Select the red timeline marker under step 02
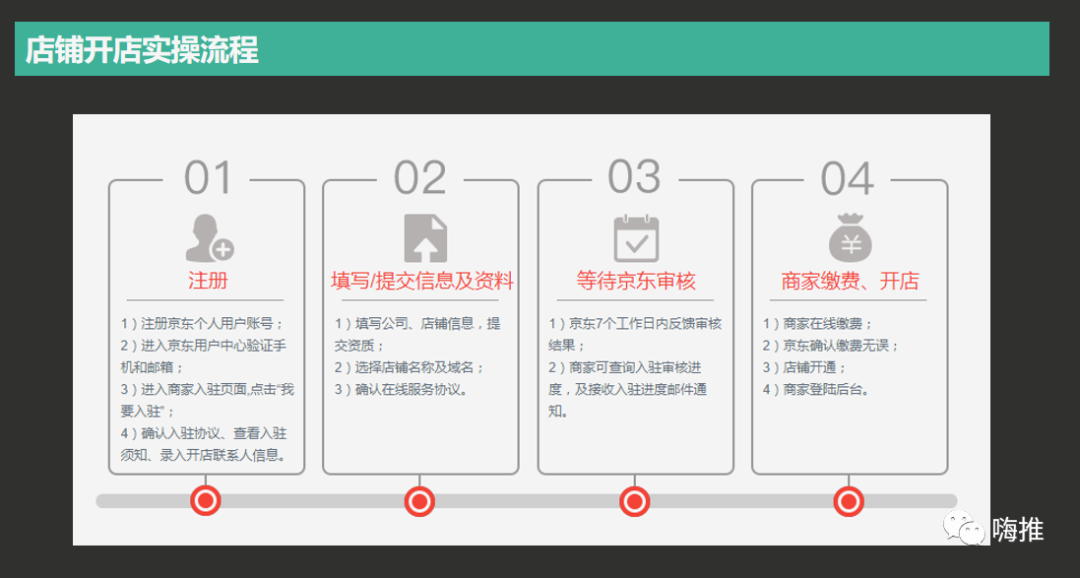This screenshot has width=1080, height=578. click(x=419, y=501)
